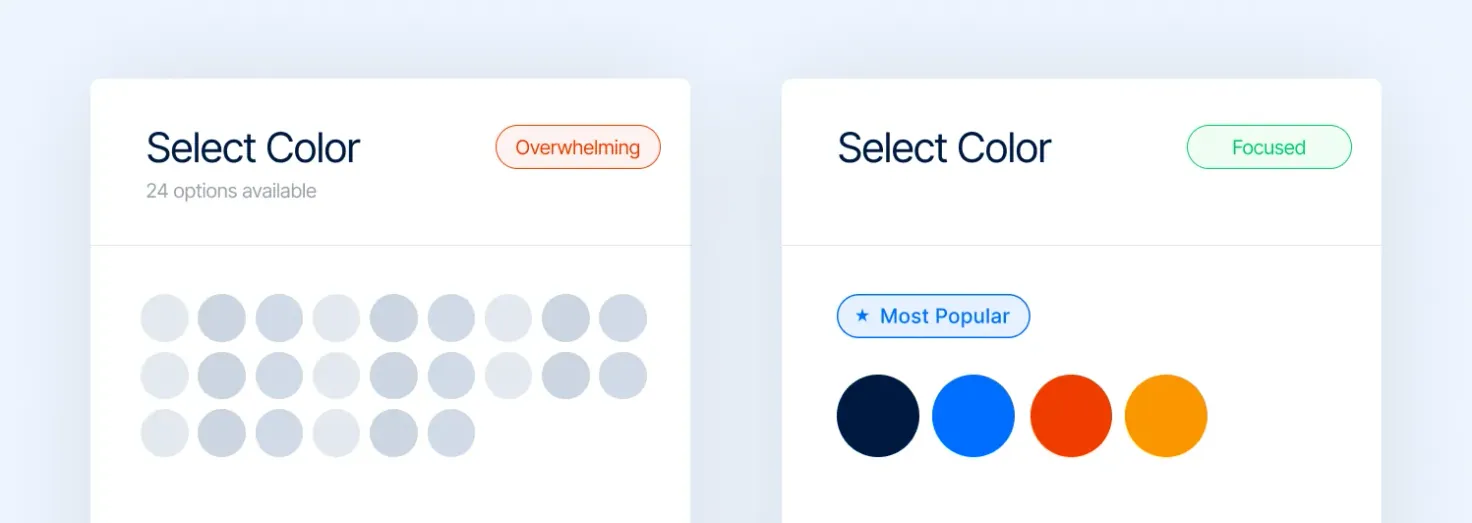This screenshot has width=1472, height=523.
Task: Choose first gray swatch in middle row
Action: click(x=165, y=375)
